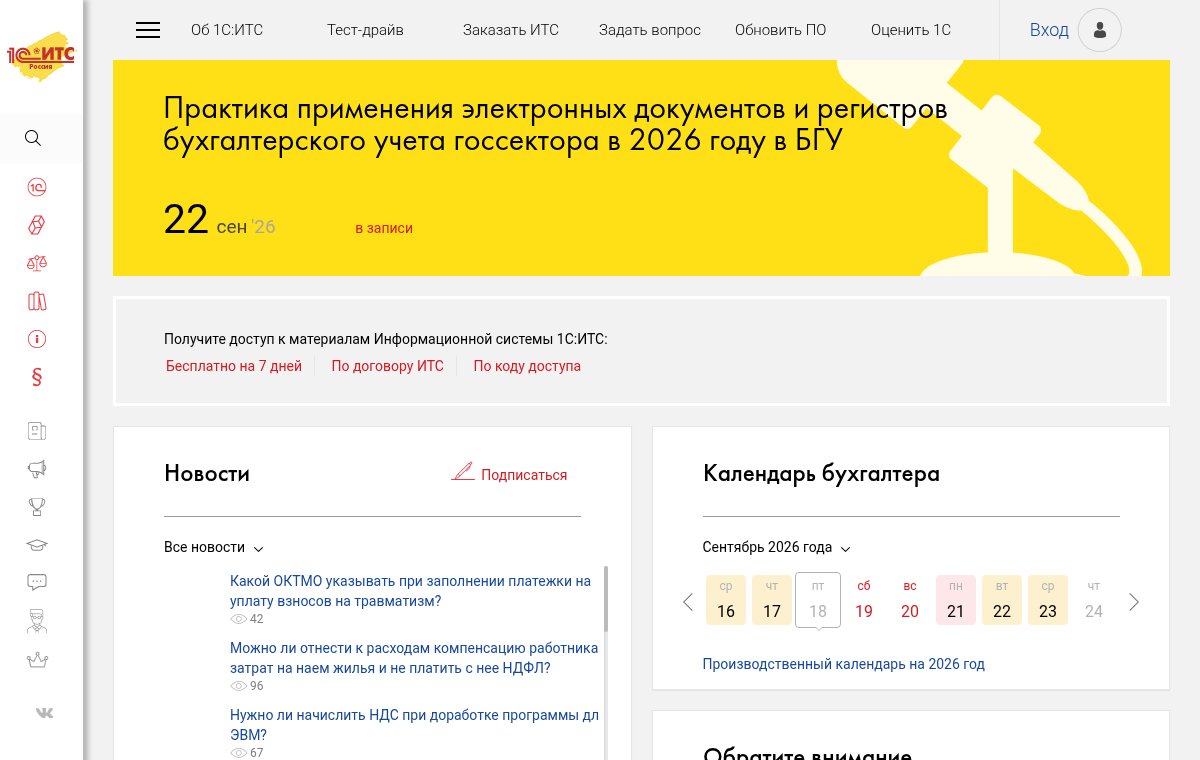The width and height of the screenshot is (1200, 760).
Task: Open Производственный календарь на 2026 год link
Action: click(x=844, y=664)
